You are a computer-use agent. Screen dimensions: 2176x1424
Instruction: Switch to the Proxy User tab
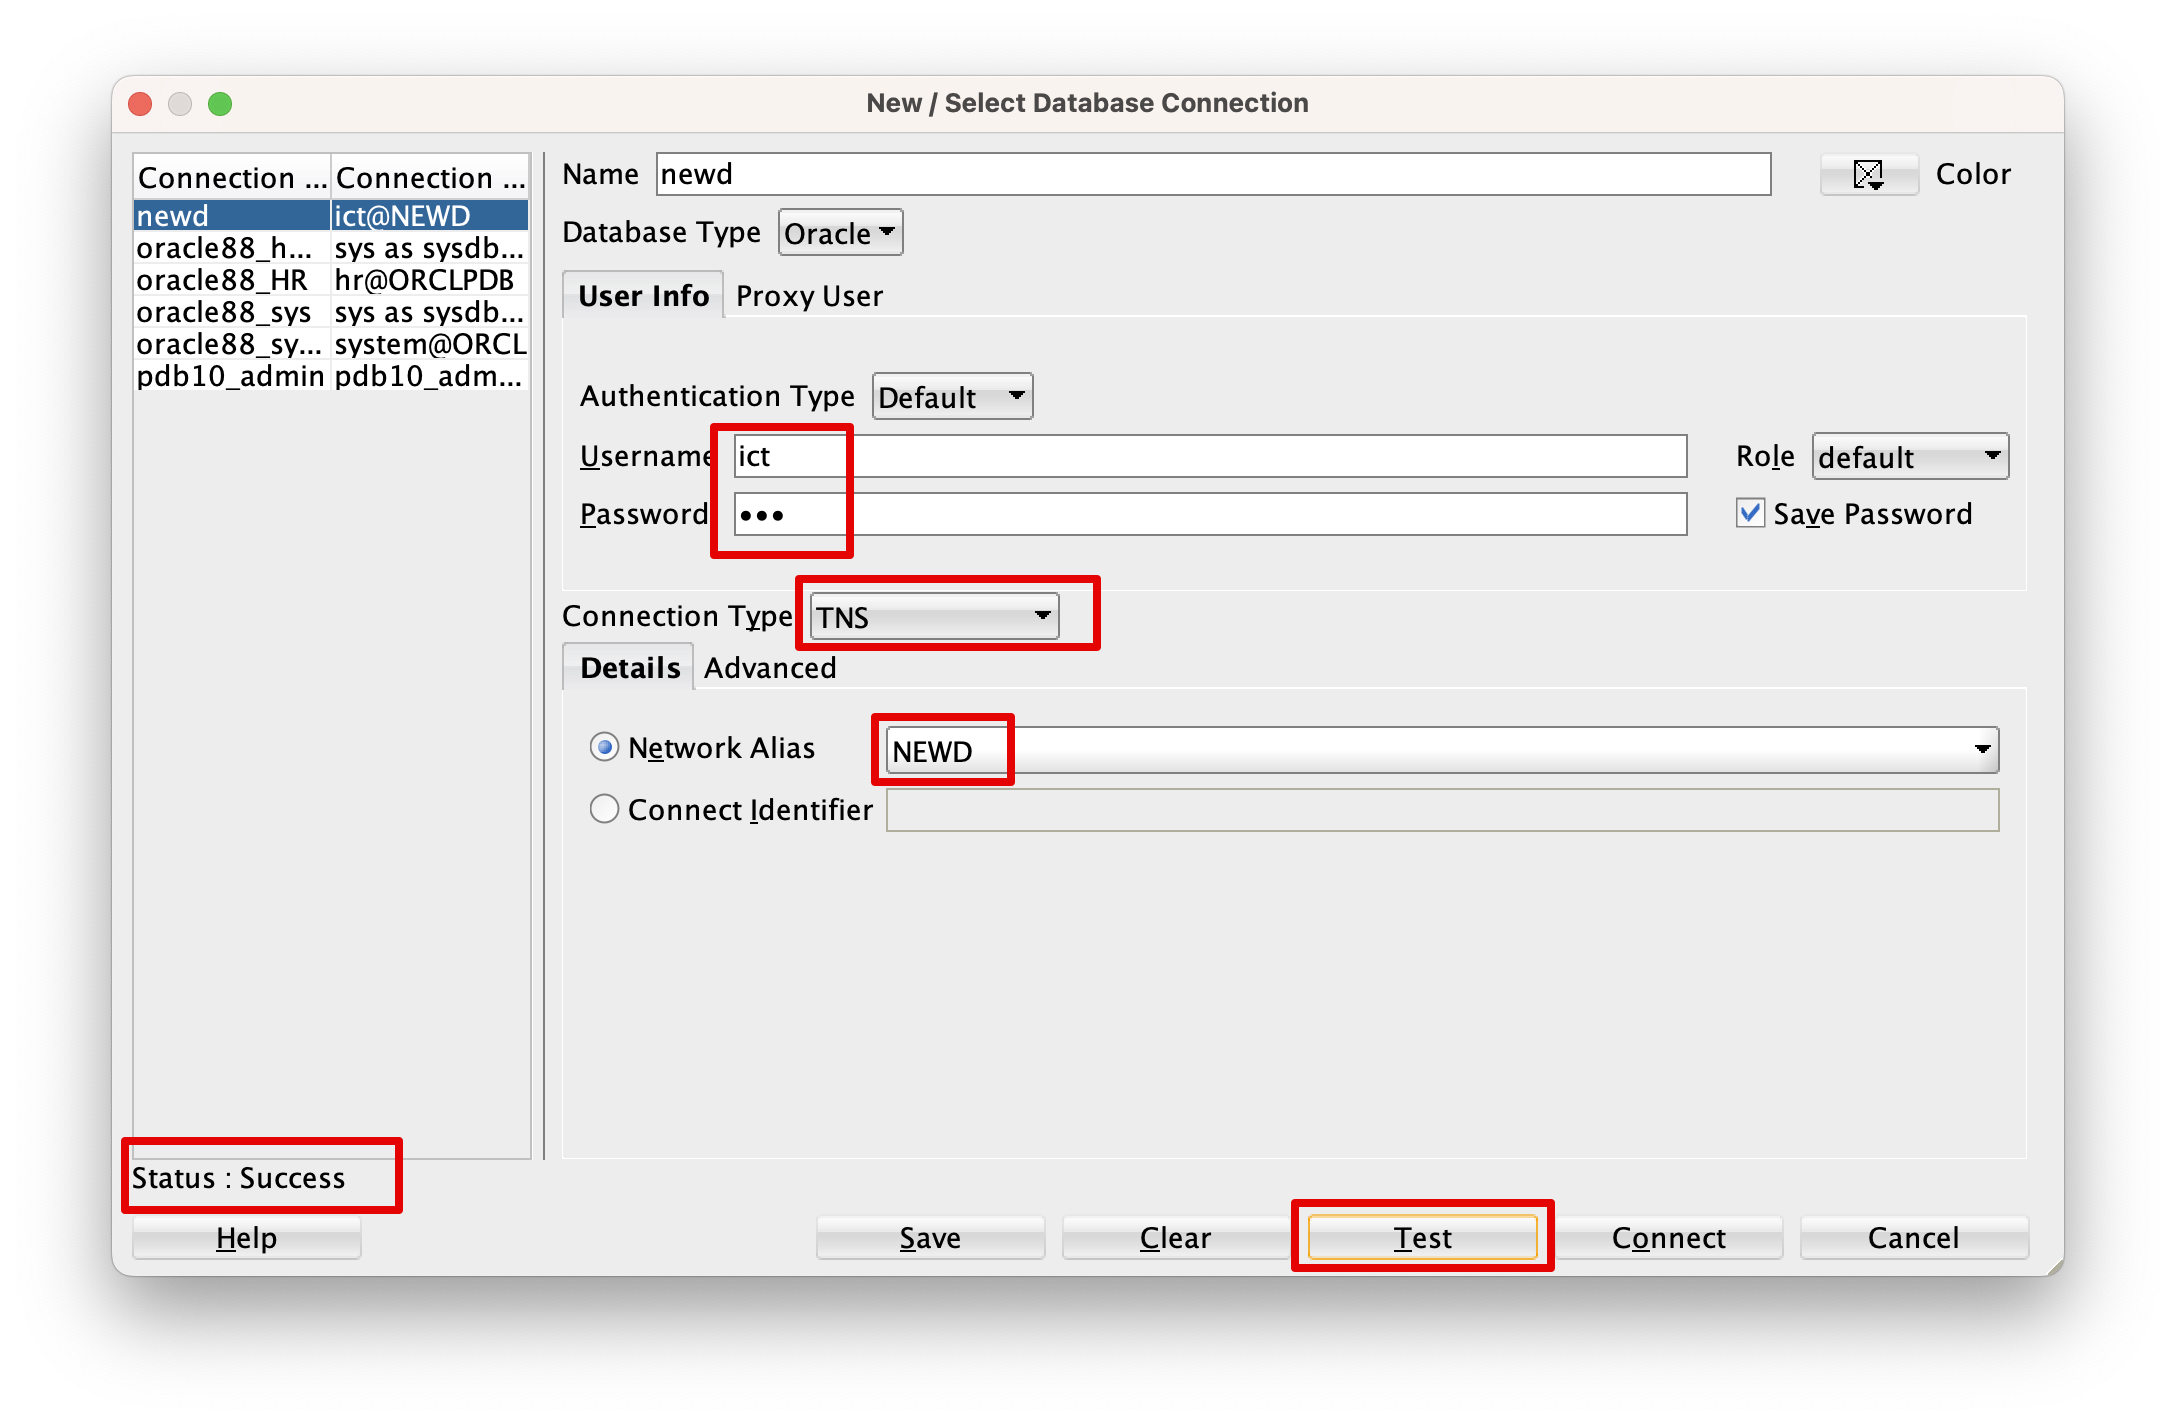point(809,296)
